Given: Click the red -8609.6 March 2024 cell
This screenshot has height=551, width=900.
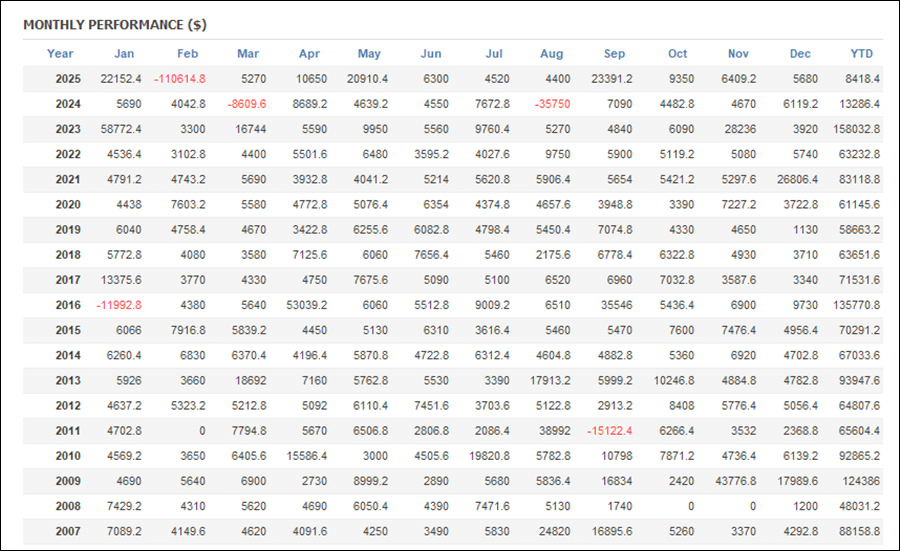Looking at the screenshot, I should point(248,104).
